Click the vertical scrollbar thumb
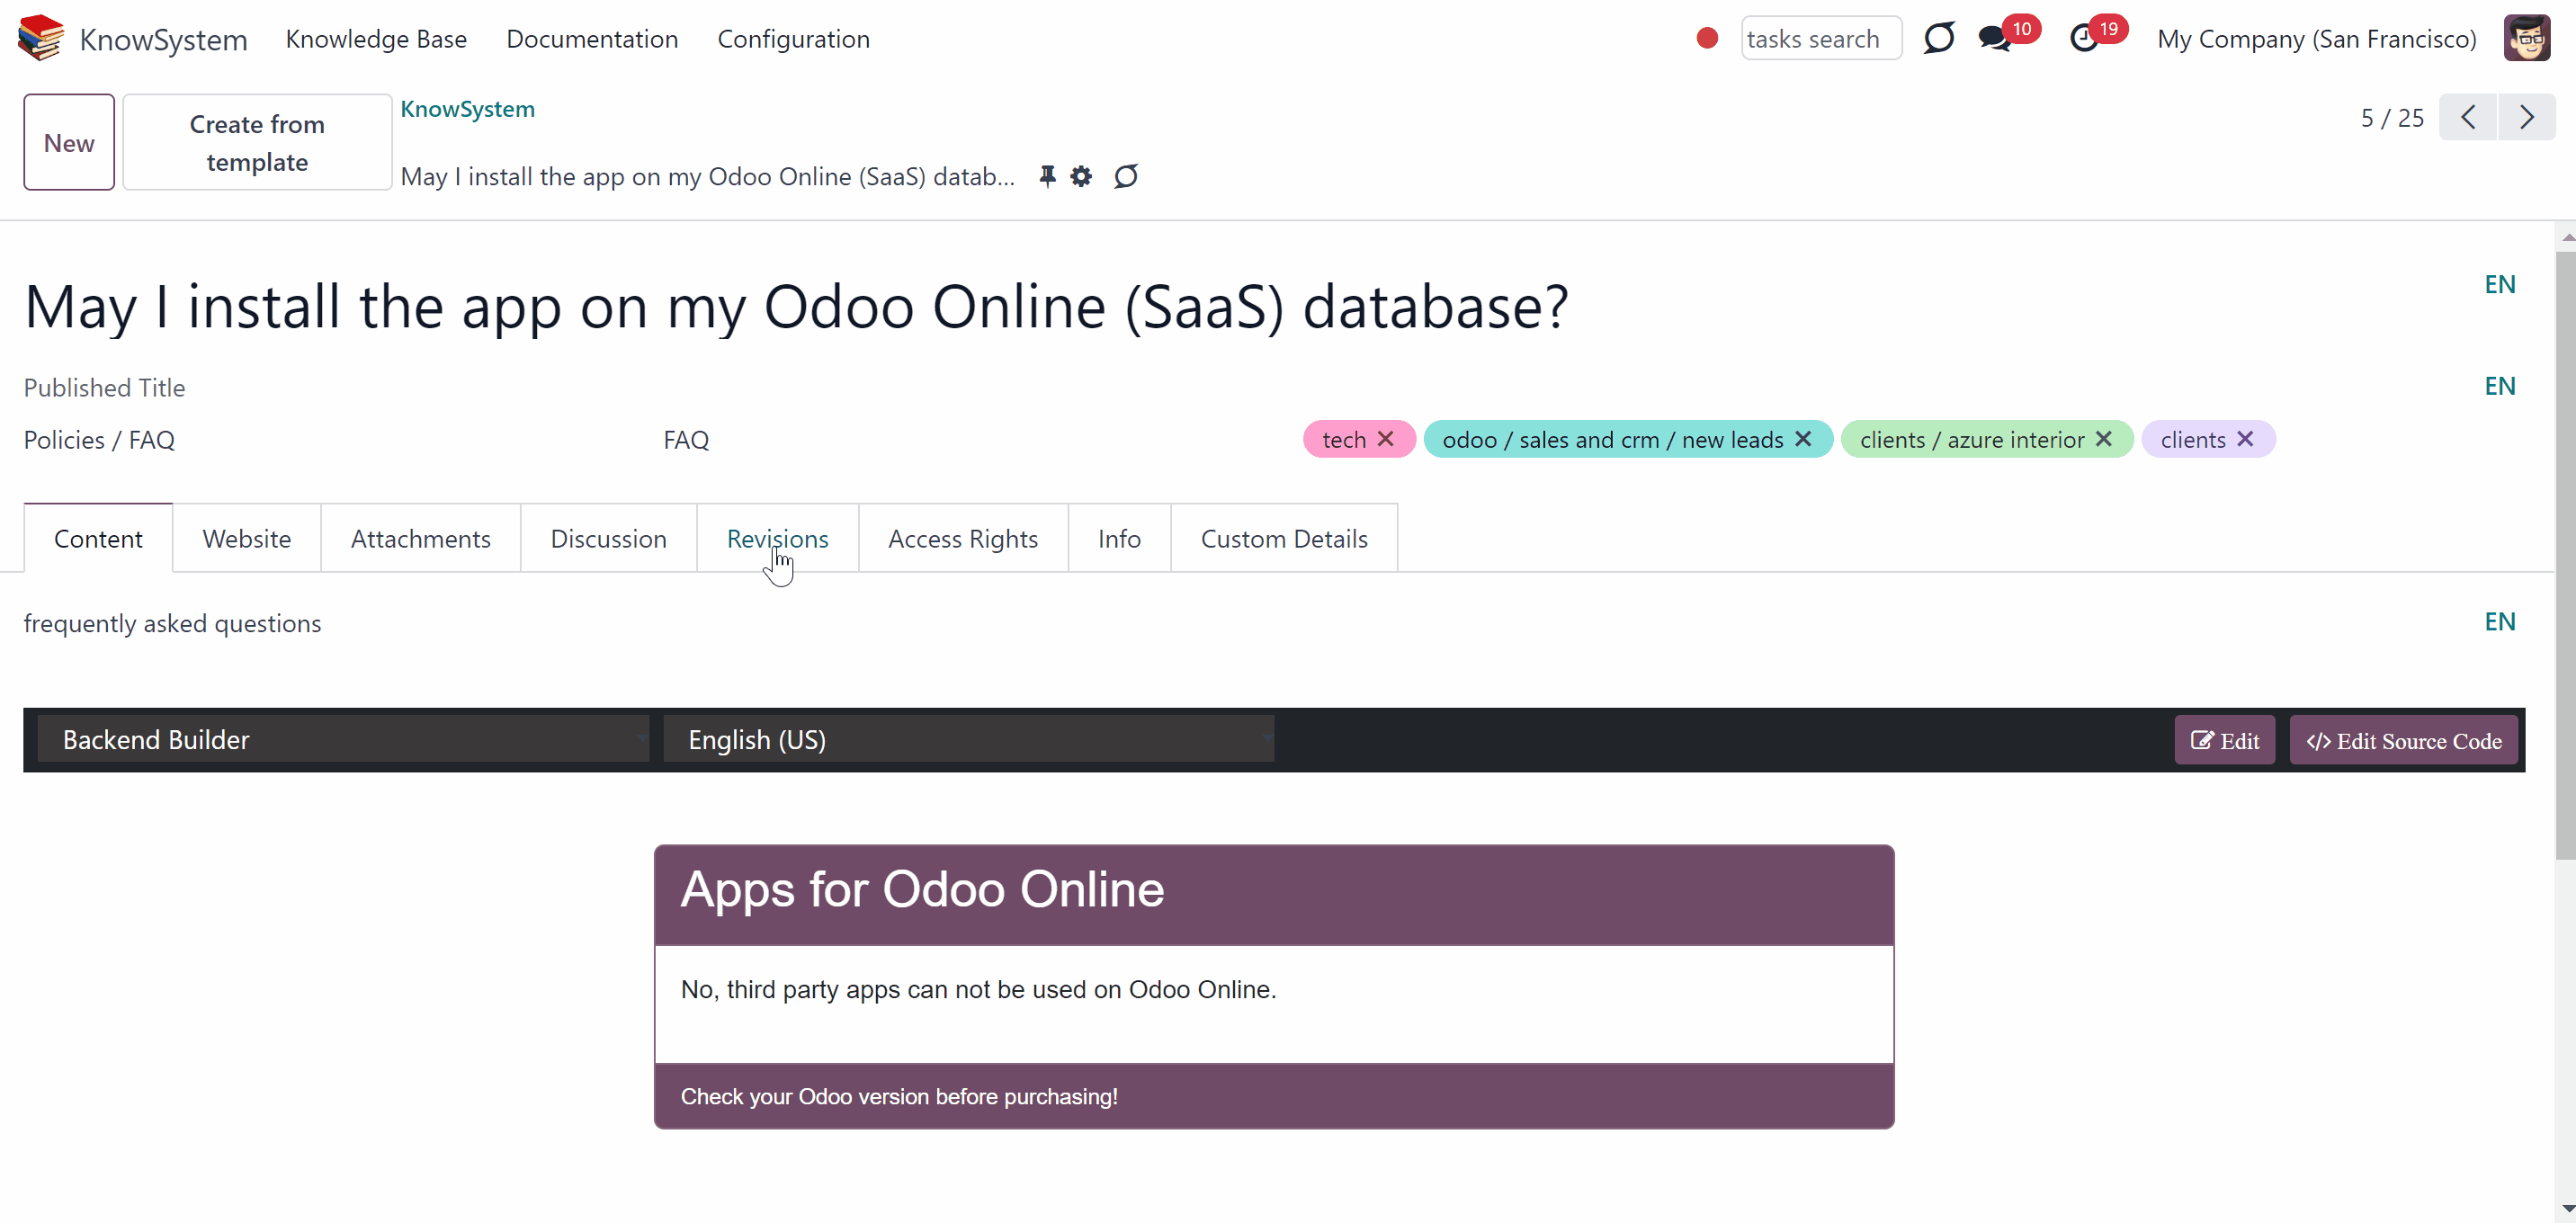Viewport: 2576px width, 1223px height. point(2566,555)
